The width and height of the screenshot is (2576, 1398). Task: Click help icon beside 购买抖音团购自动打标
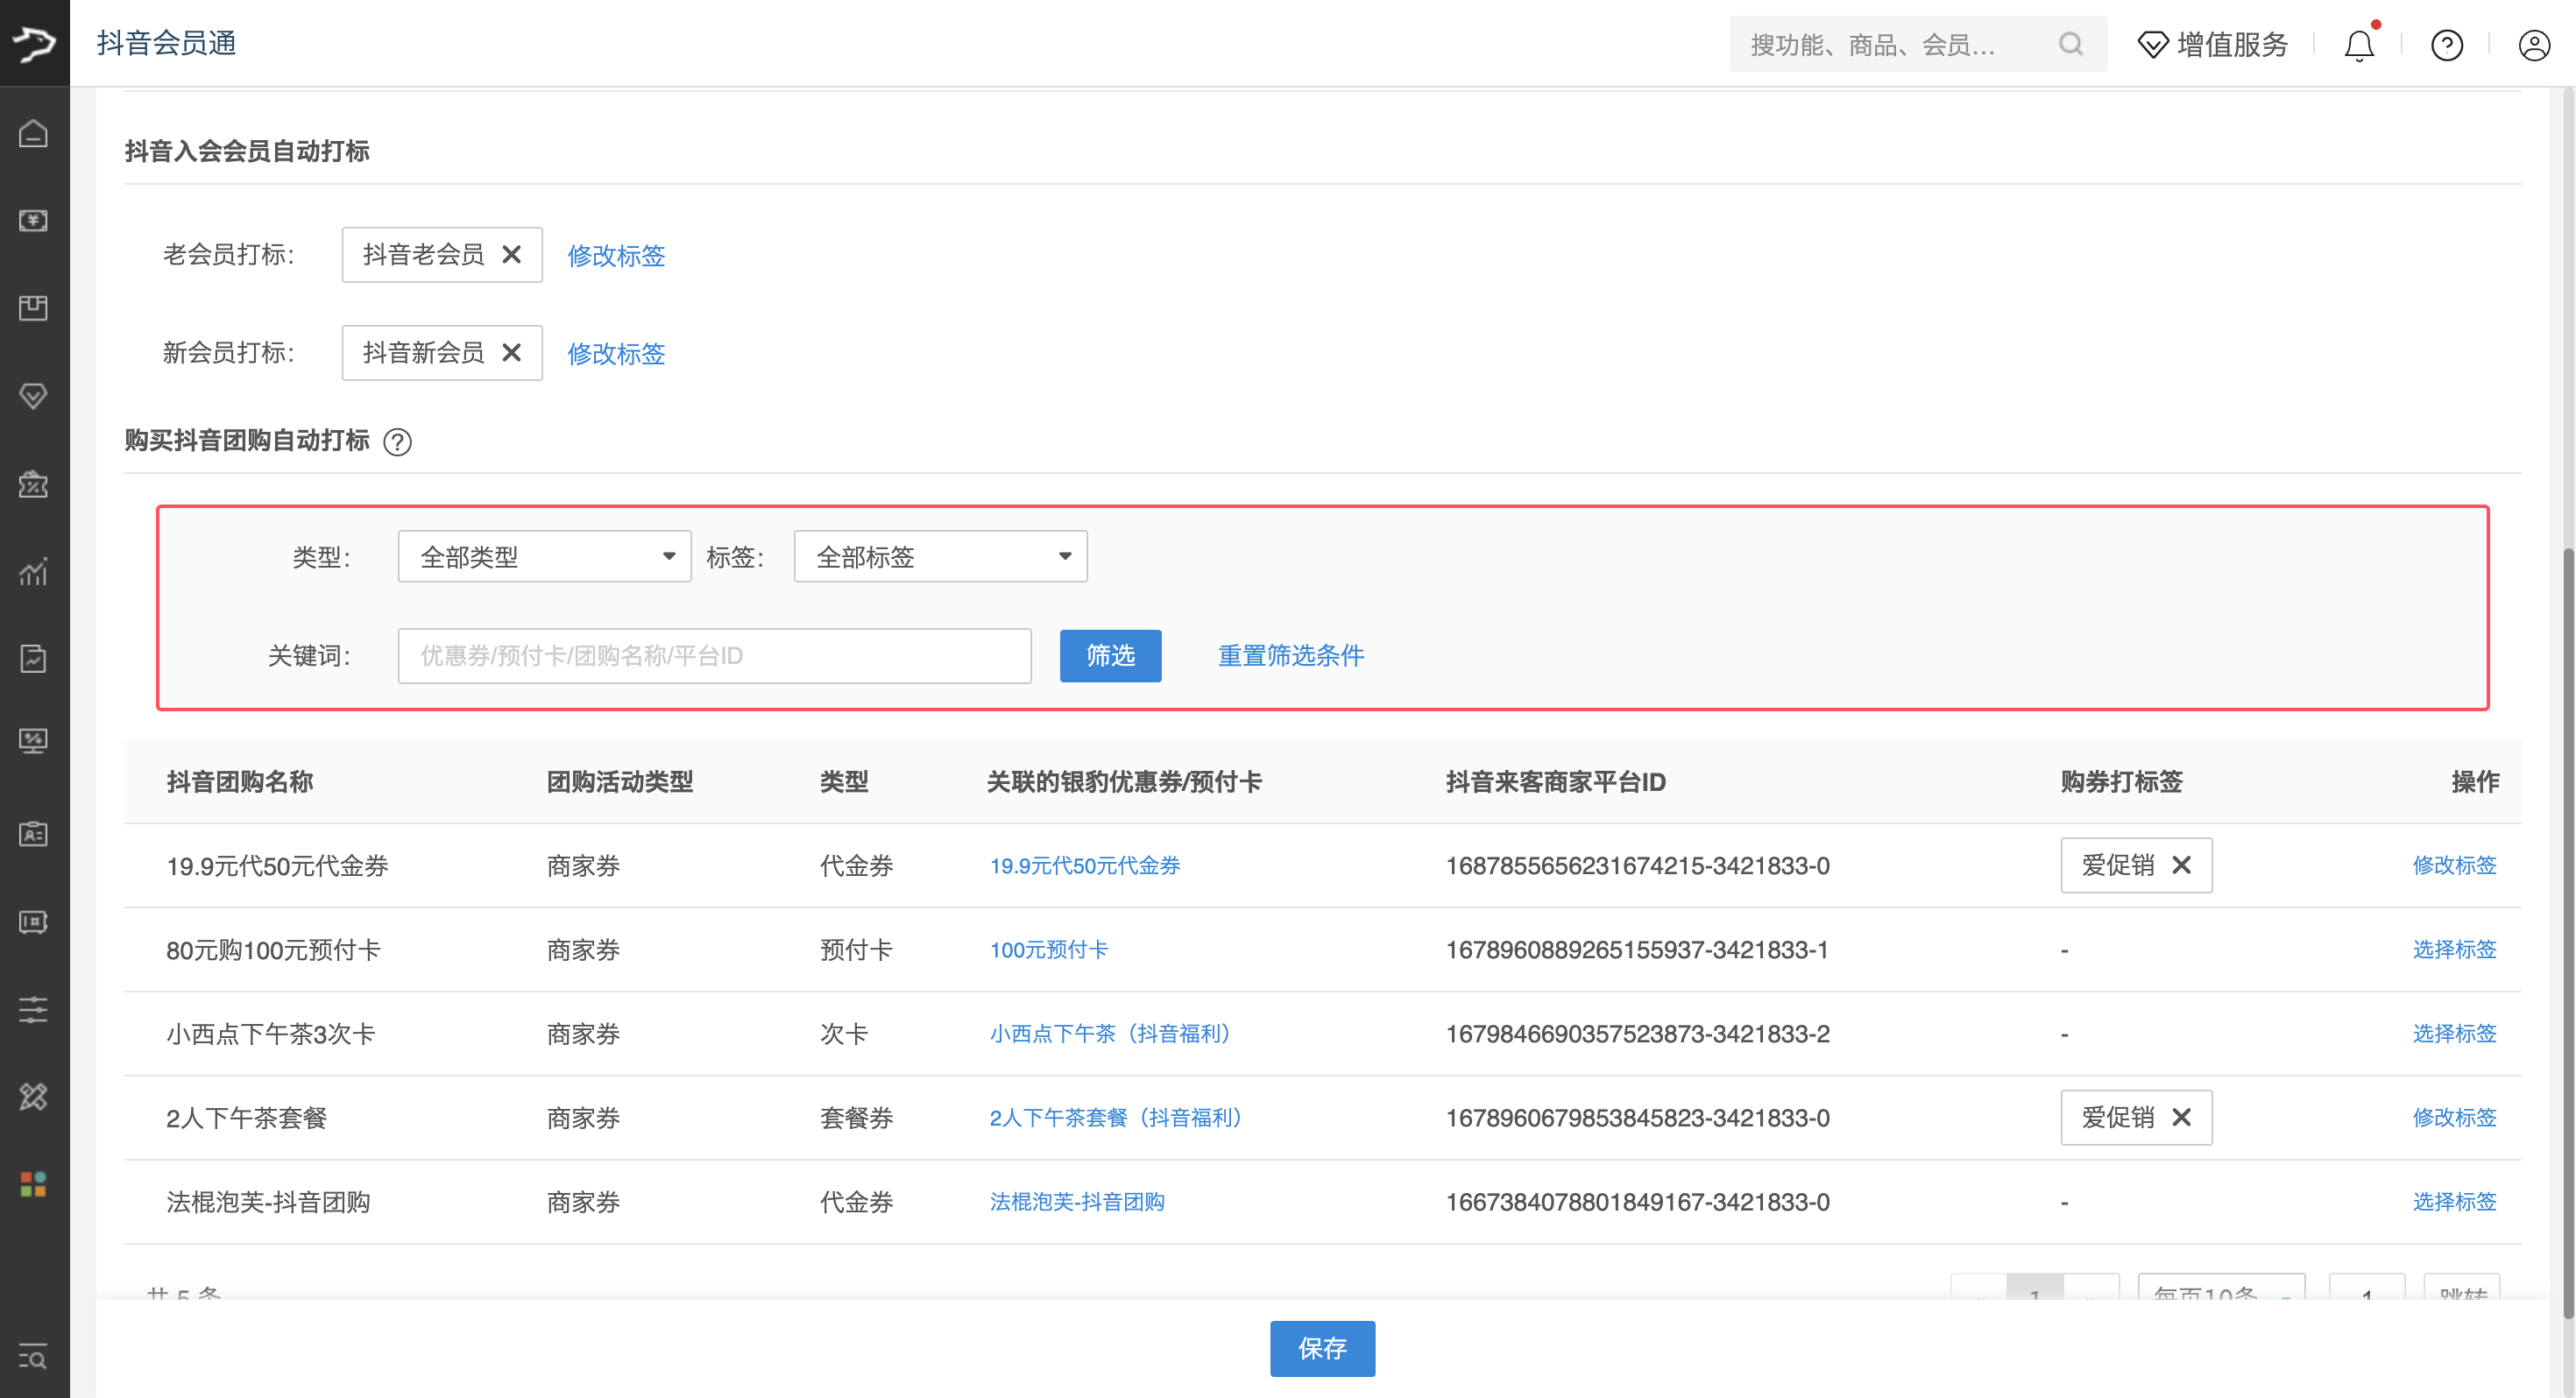(x=398, y=442)
